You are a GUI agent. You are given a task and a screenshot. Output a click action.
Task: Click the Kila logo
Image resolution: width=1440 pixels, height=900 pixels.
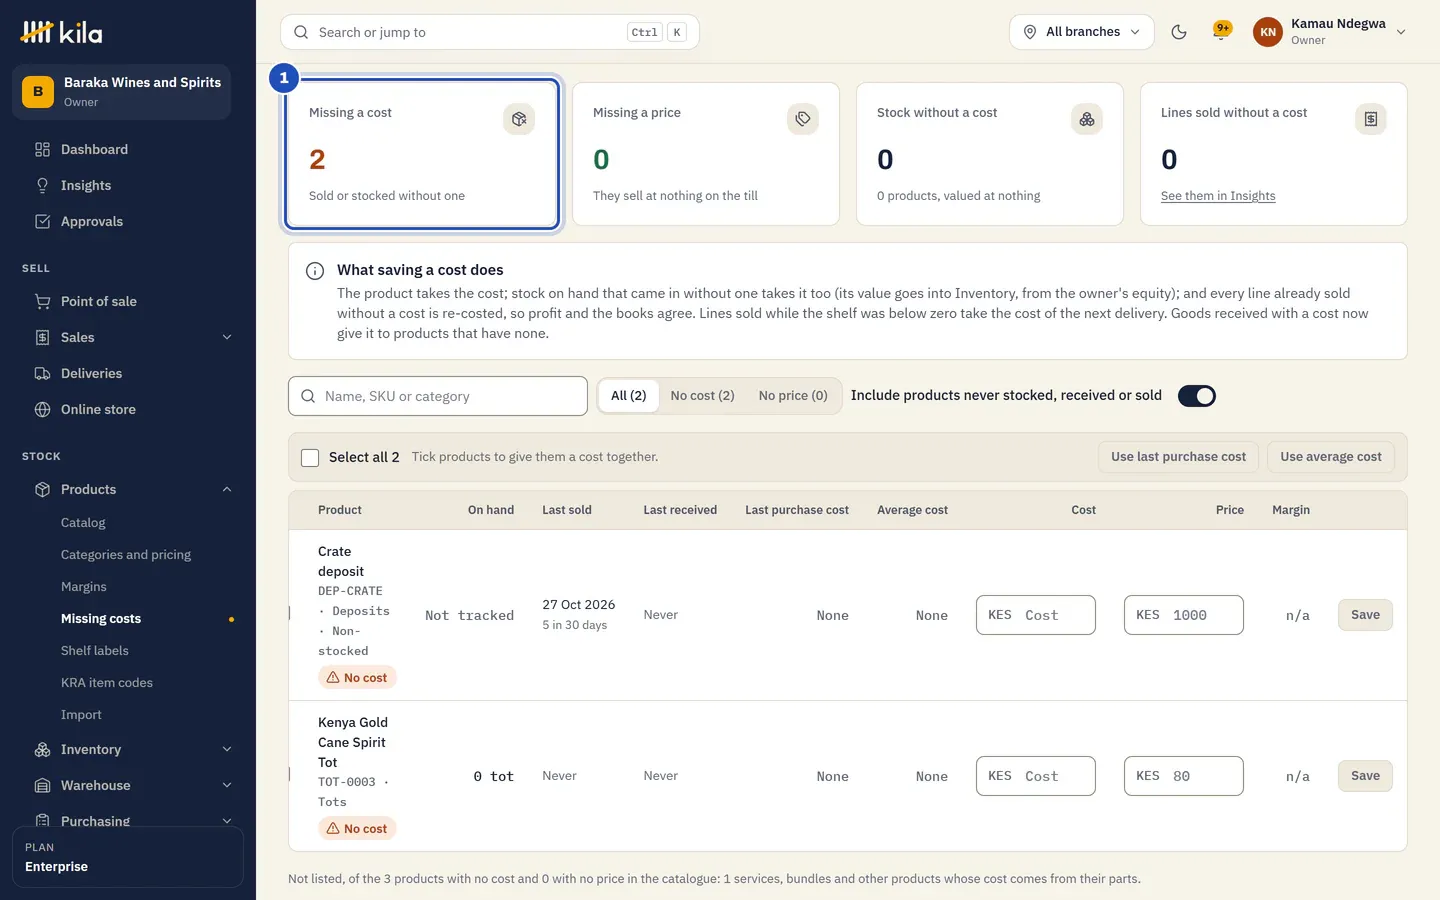[x=61, y=32]
